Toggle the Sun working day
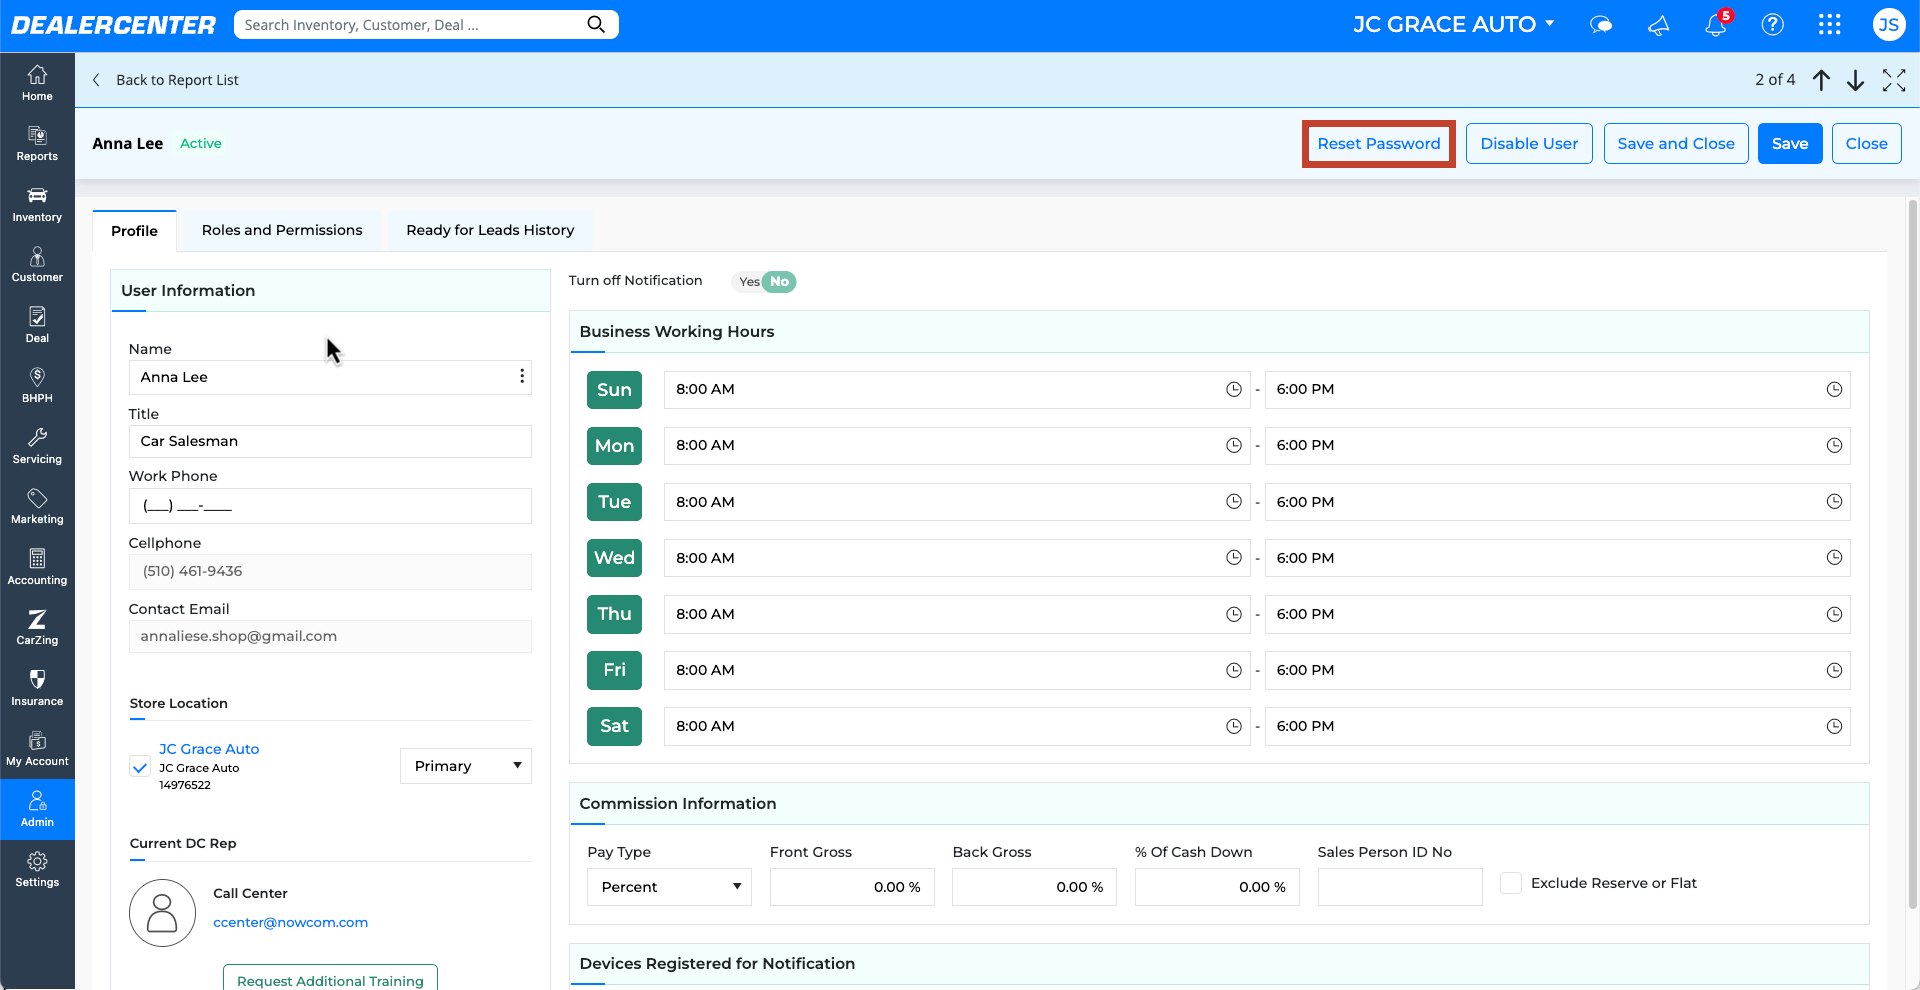 (x=614, y=390)
